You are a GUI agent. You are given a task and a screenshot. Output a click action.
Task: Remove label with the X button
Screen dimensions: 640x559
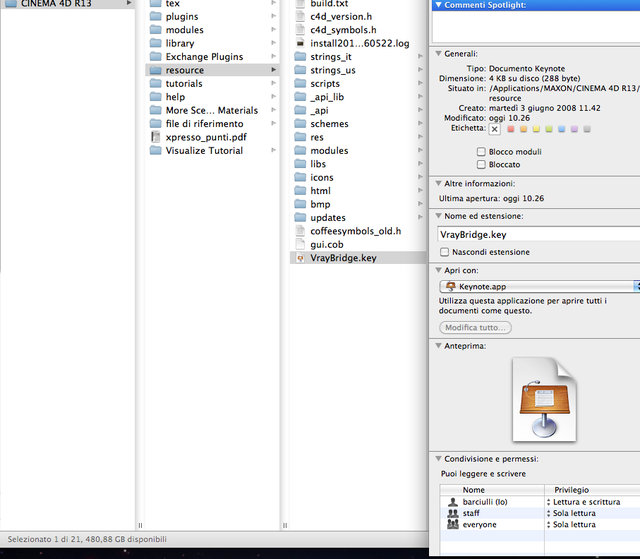[495, 129]
